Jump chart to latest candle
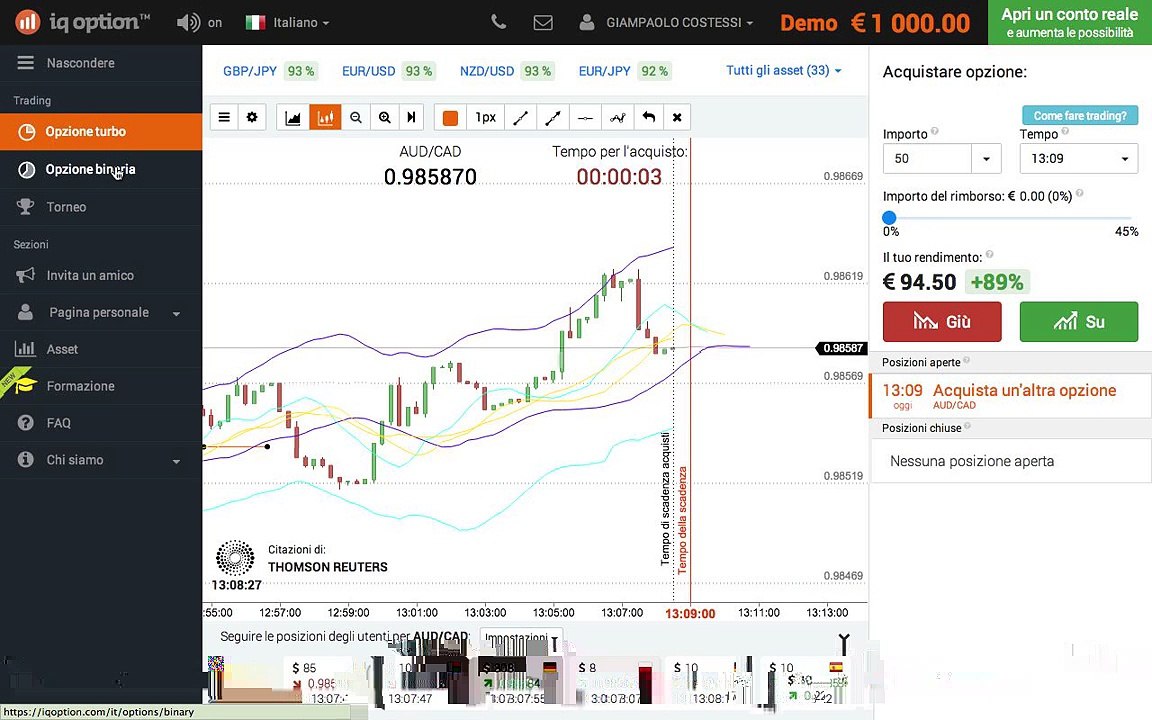The height and width of the screenshot is (720, 1152). point(411,118)
